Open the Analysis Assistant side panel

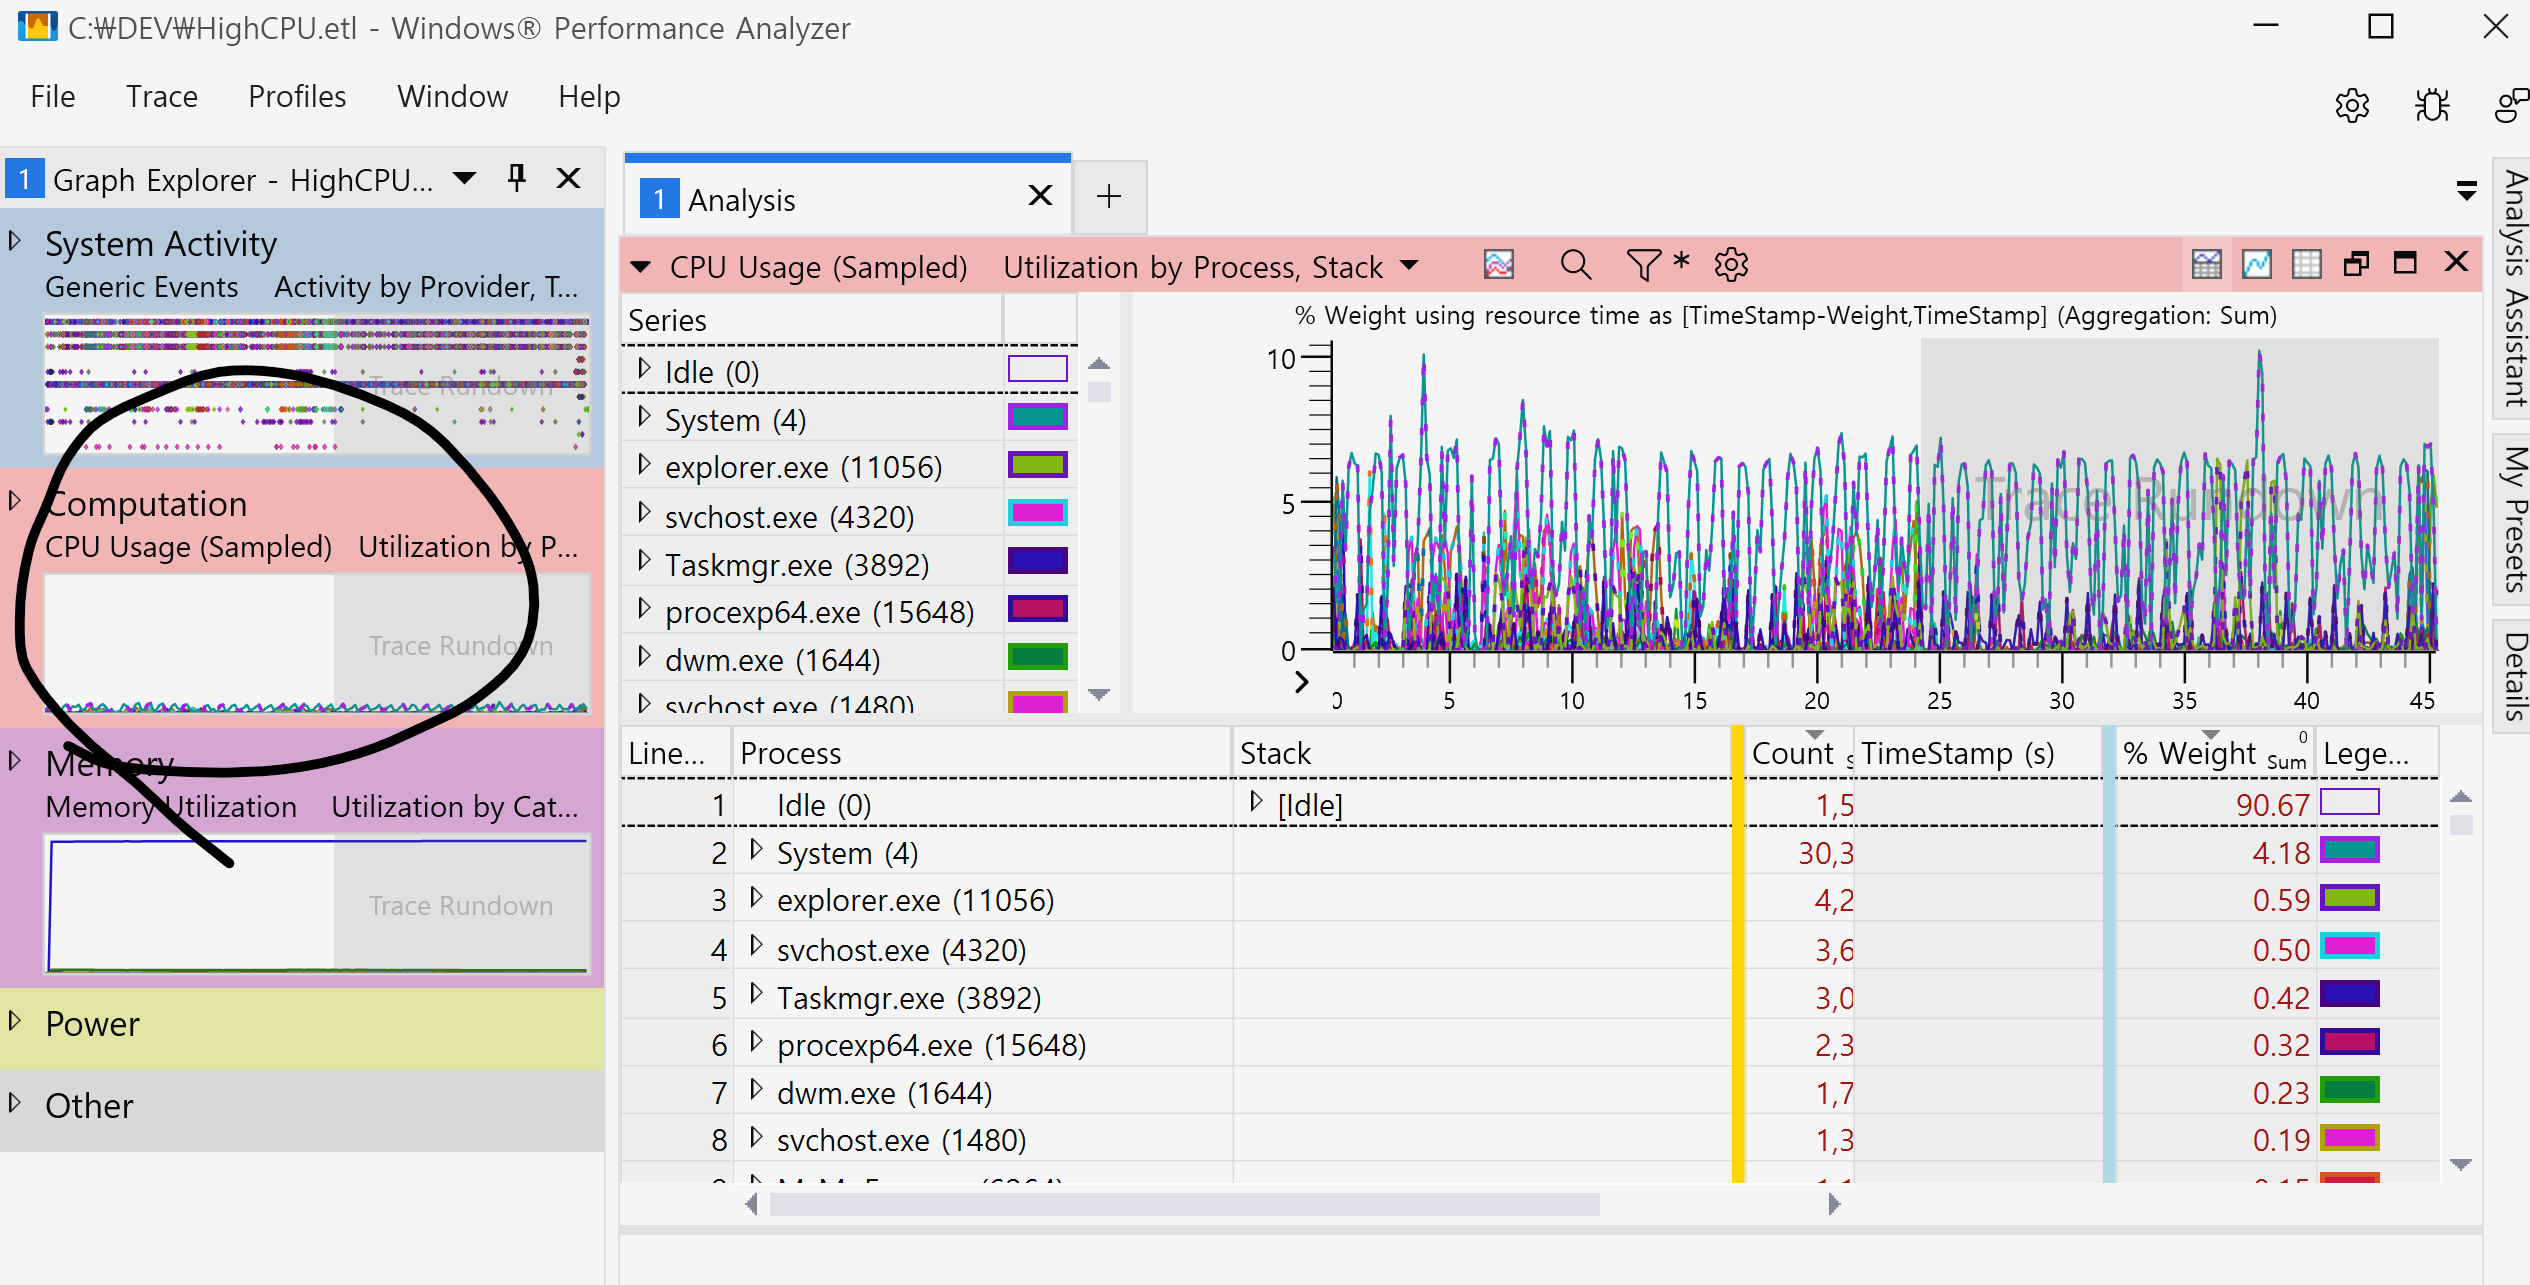pyautogui.click(x=2513, y=288)
